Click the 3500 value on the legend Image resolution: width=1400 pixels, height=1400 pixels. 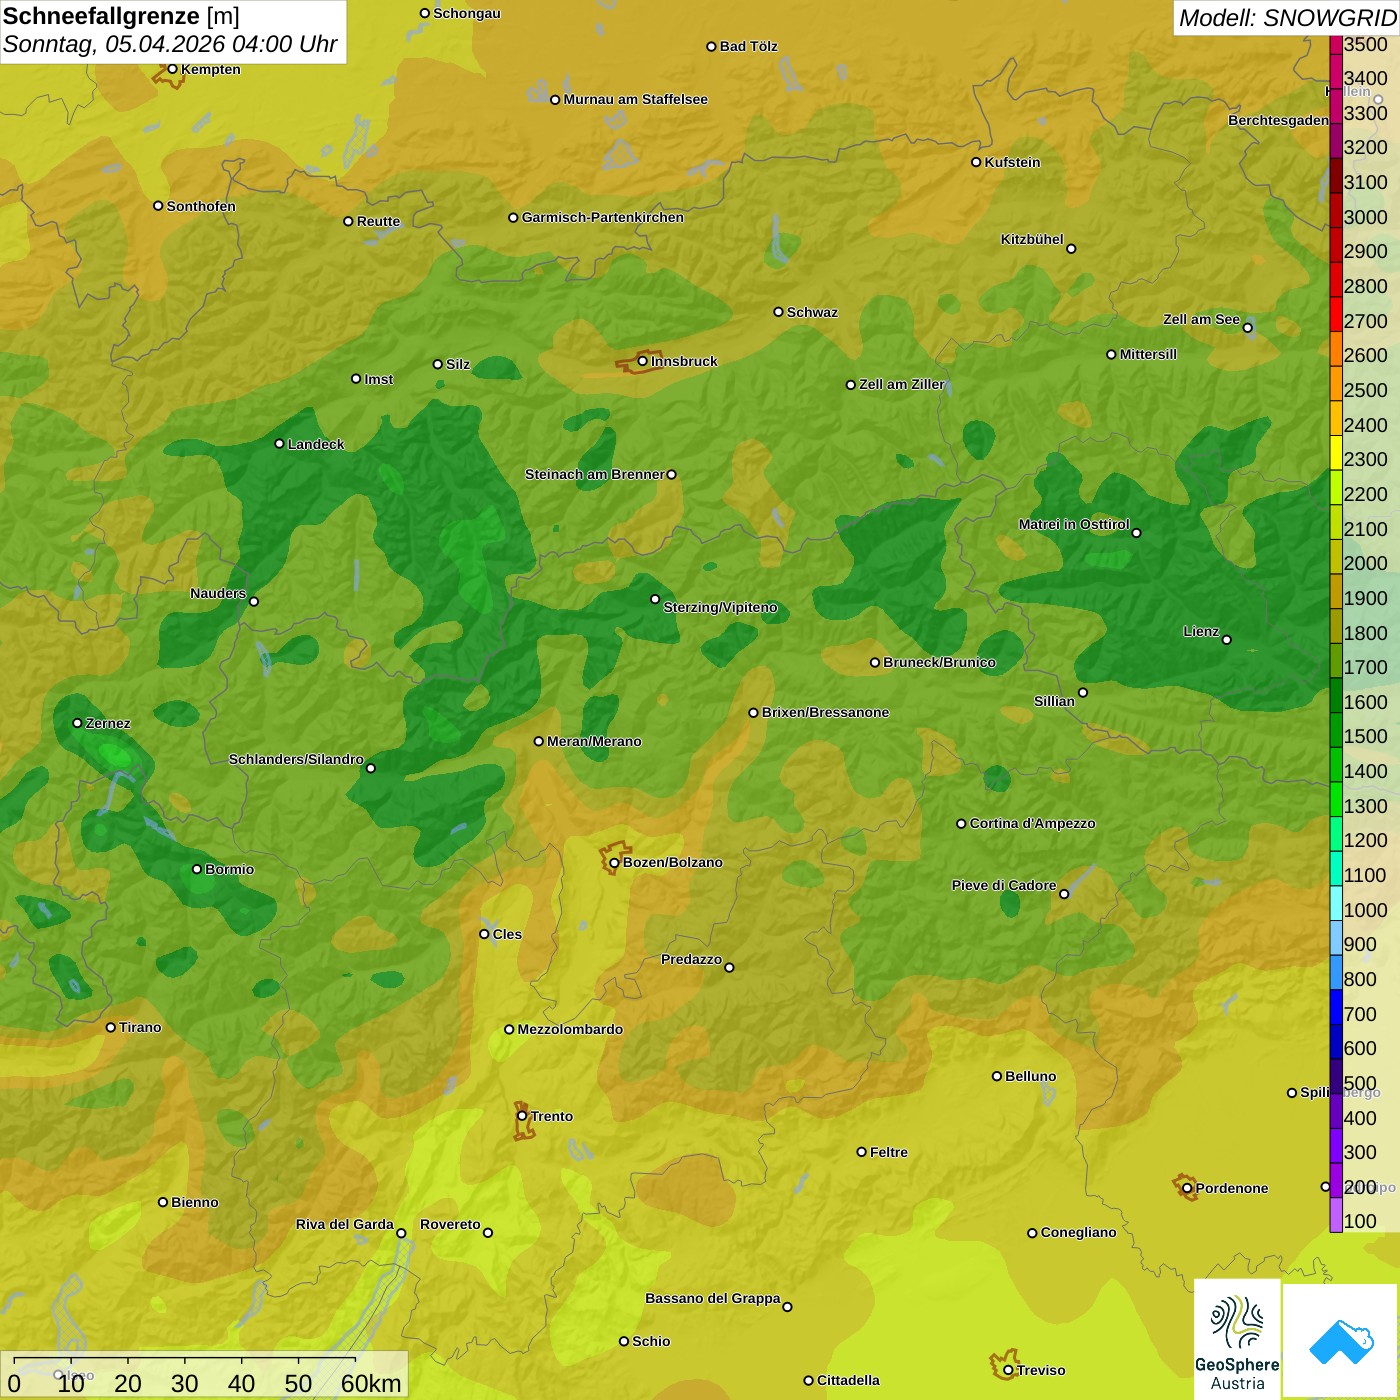tap(1366, 44)
